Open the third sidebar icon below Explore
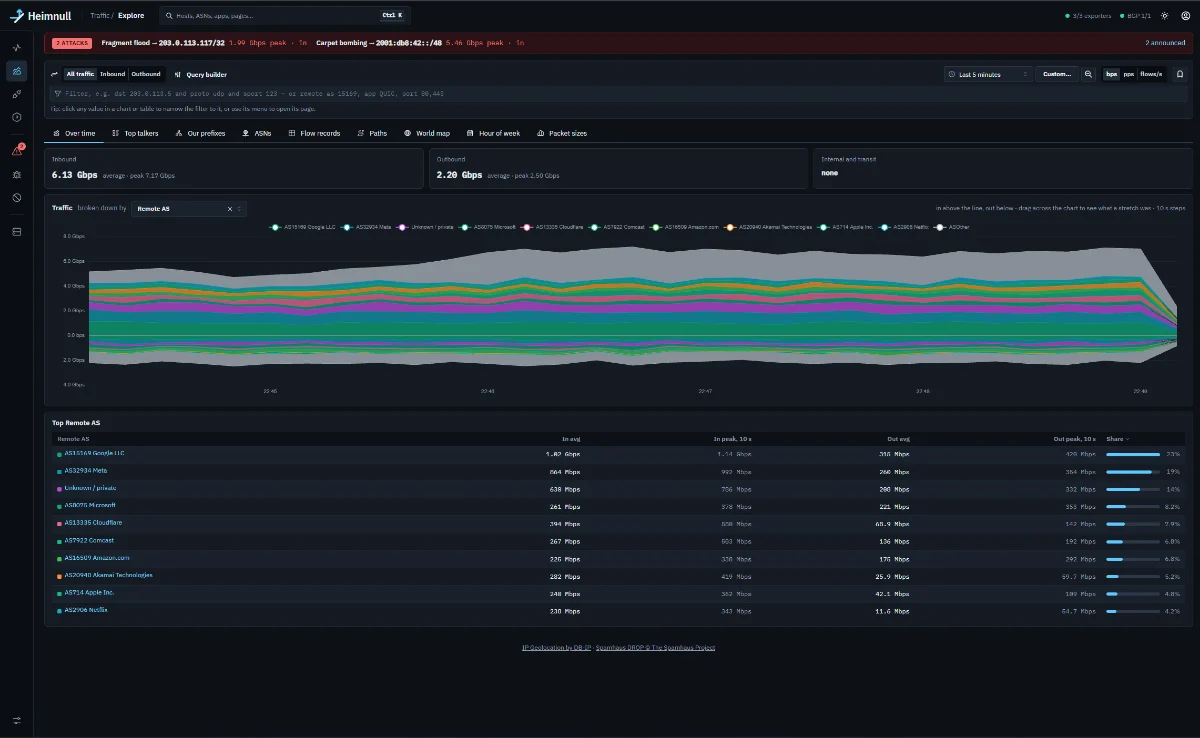The image size is (1200, 738). point(16,94)
